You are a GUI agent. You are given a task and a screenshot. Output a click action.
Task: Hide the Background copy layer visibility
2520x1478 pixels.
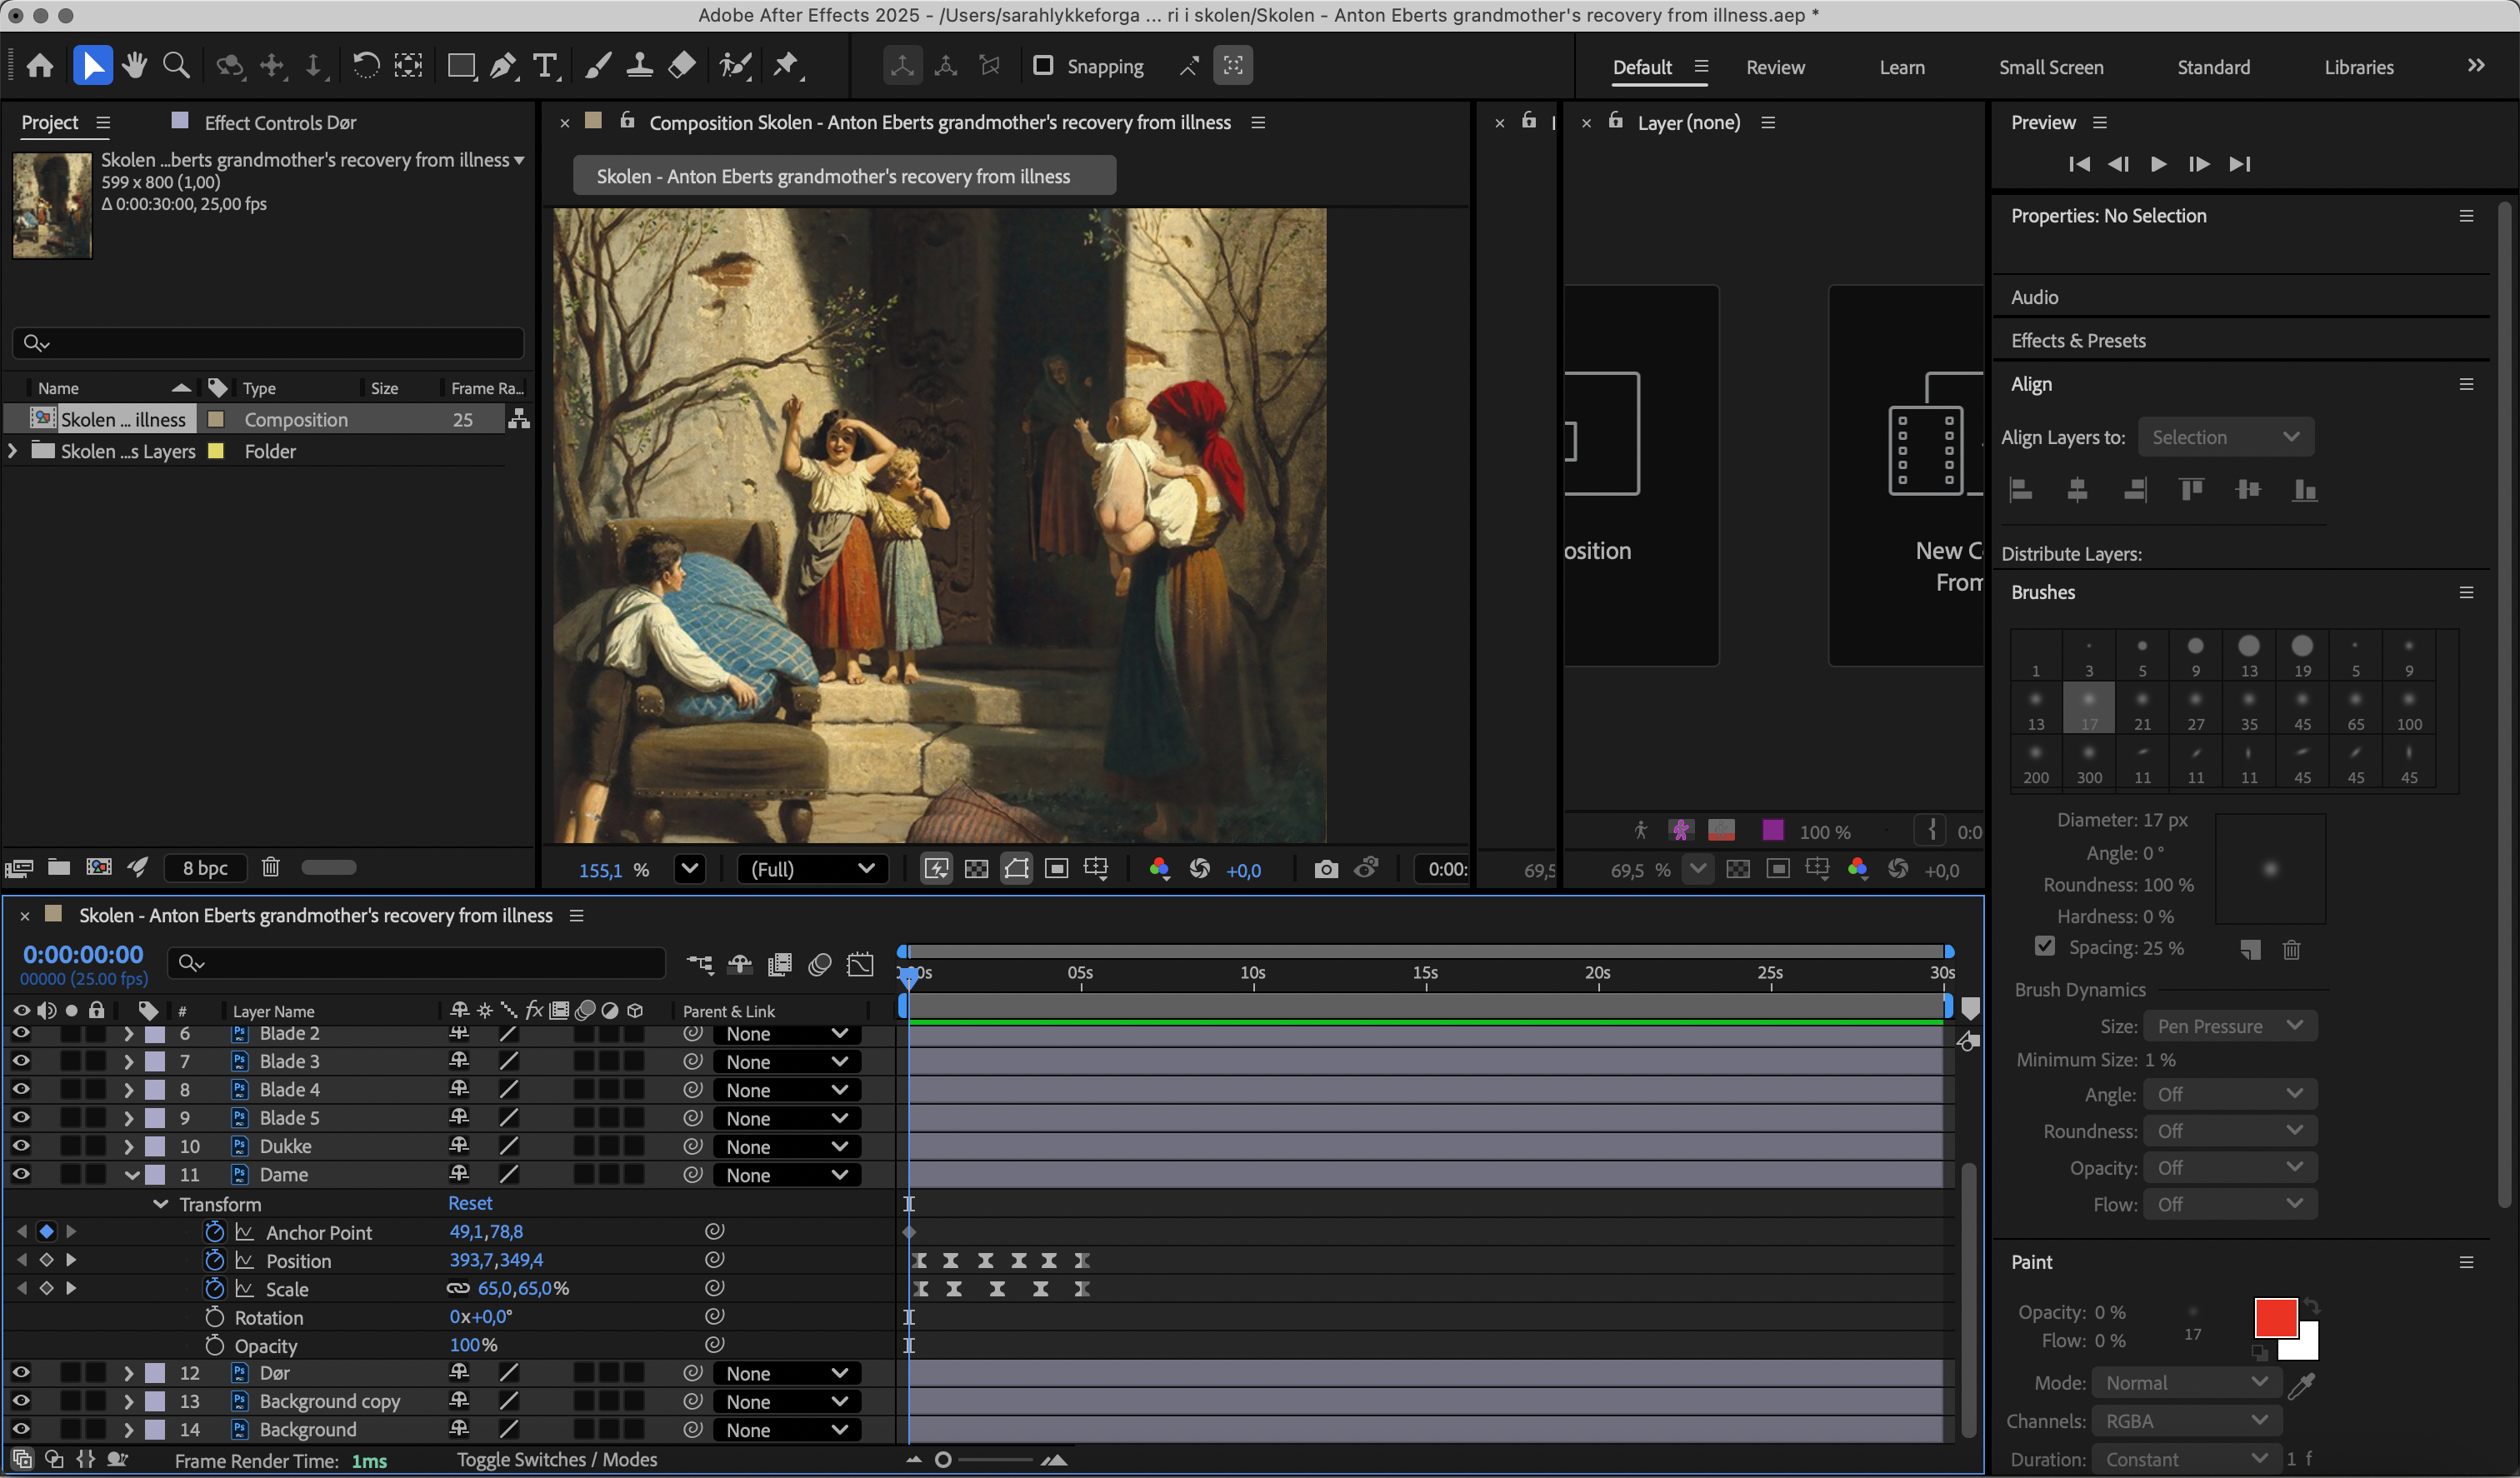[20, 1401]
